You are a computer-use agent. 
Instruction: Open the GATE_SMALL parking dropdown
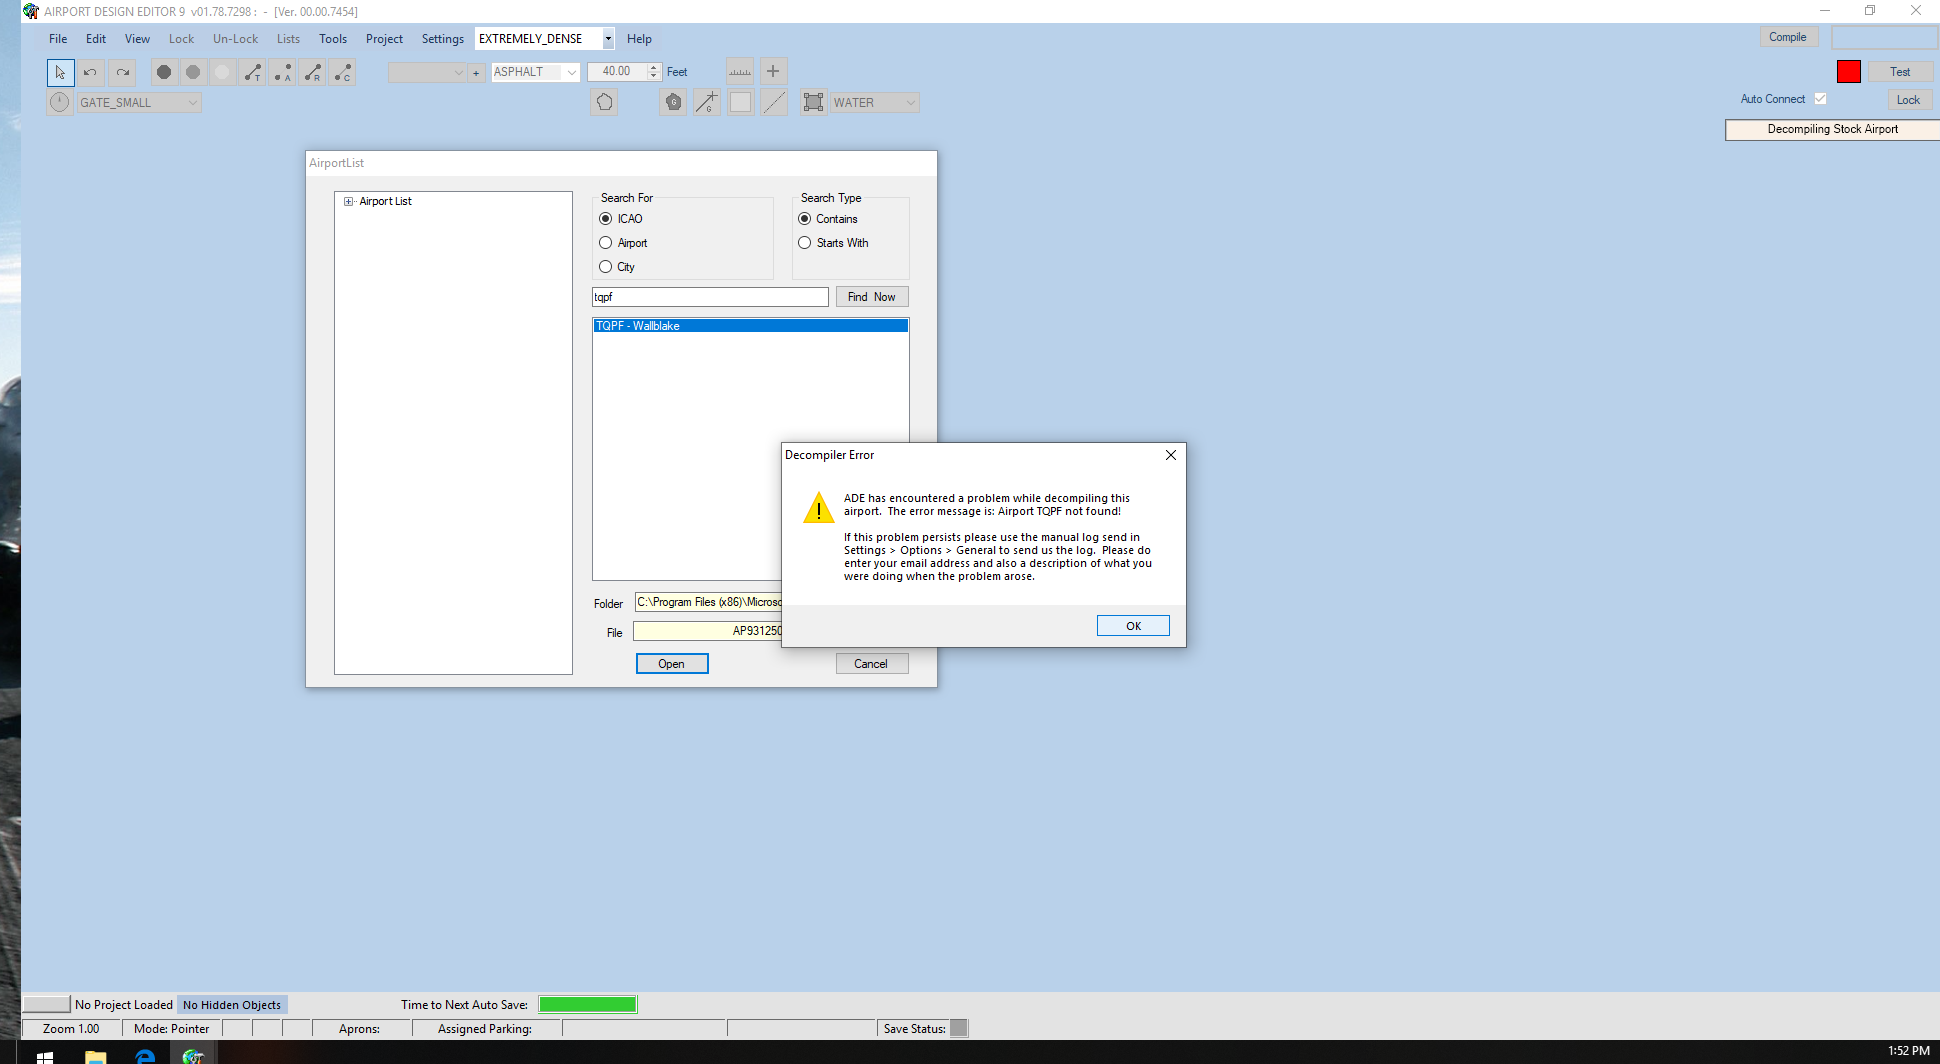[193, 102]
